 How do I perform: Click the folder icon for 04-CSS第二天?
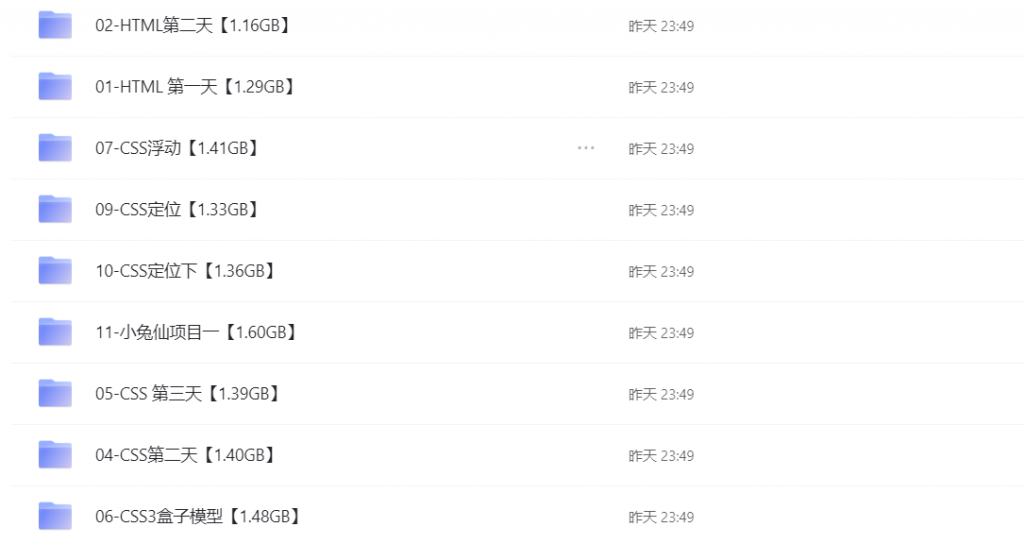click(x=55, y=455)
